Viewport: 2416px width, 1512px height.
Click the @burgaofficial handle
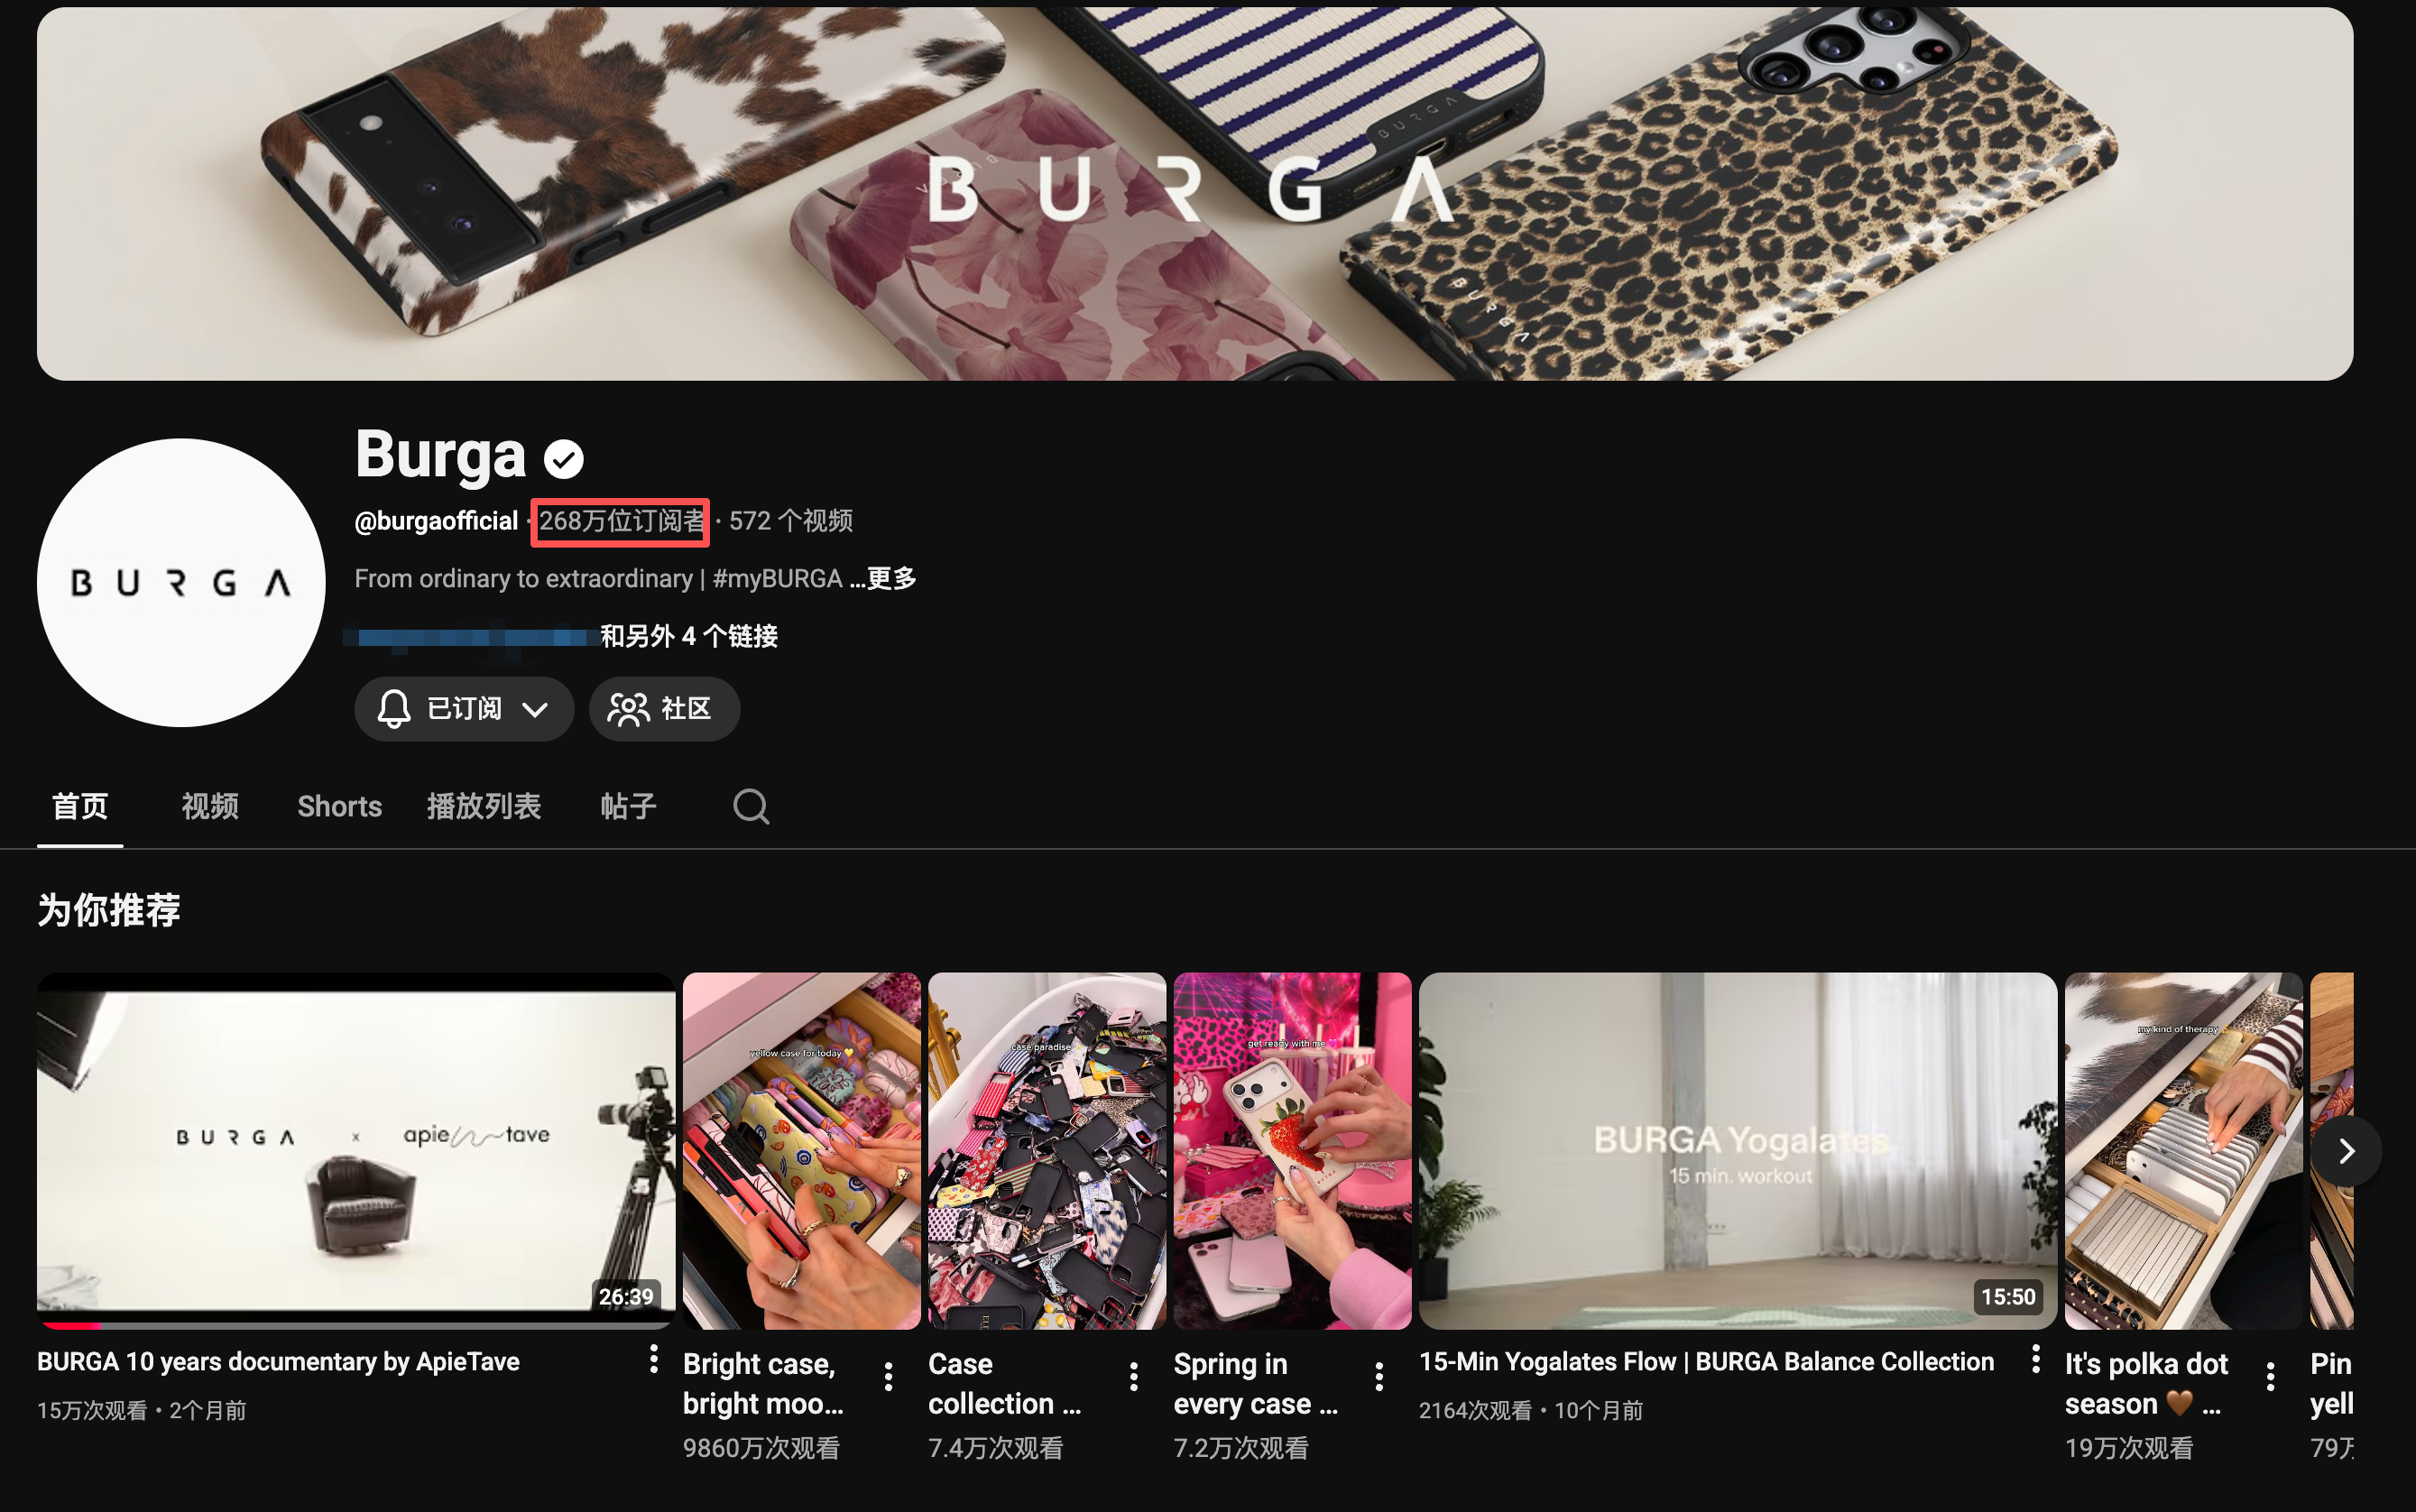coord(436,521)
